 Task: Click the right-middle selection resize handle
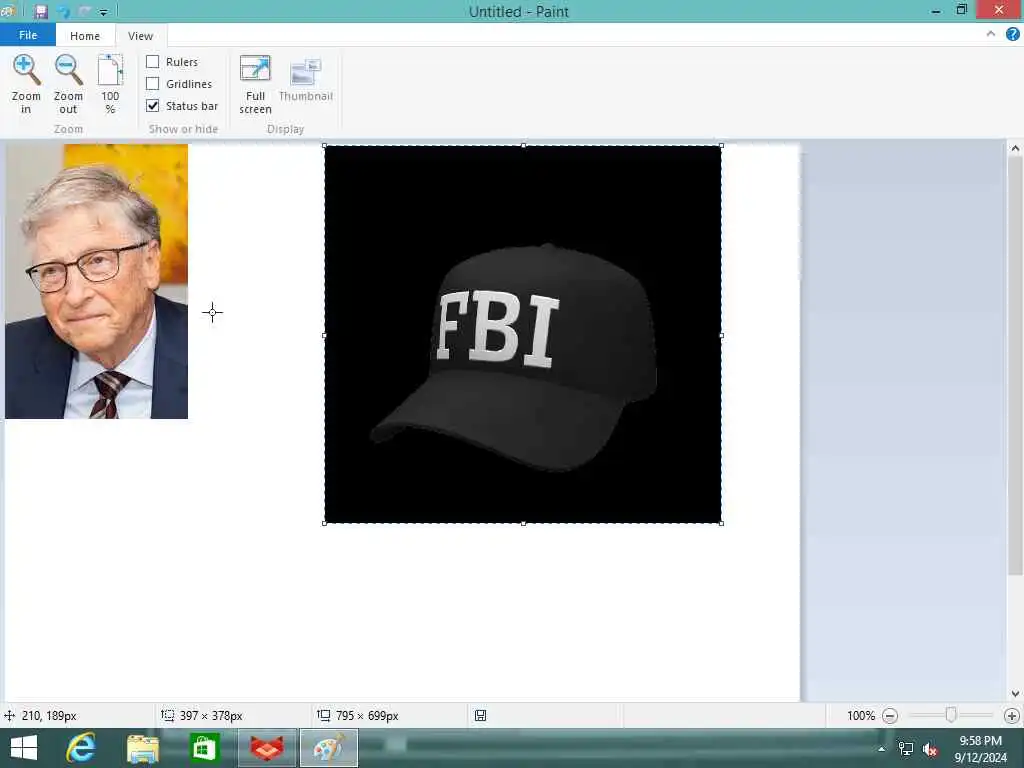click(722, 335)
